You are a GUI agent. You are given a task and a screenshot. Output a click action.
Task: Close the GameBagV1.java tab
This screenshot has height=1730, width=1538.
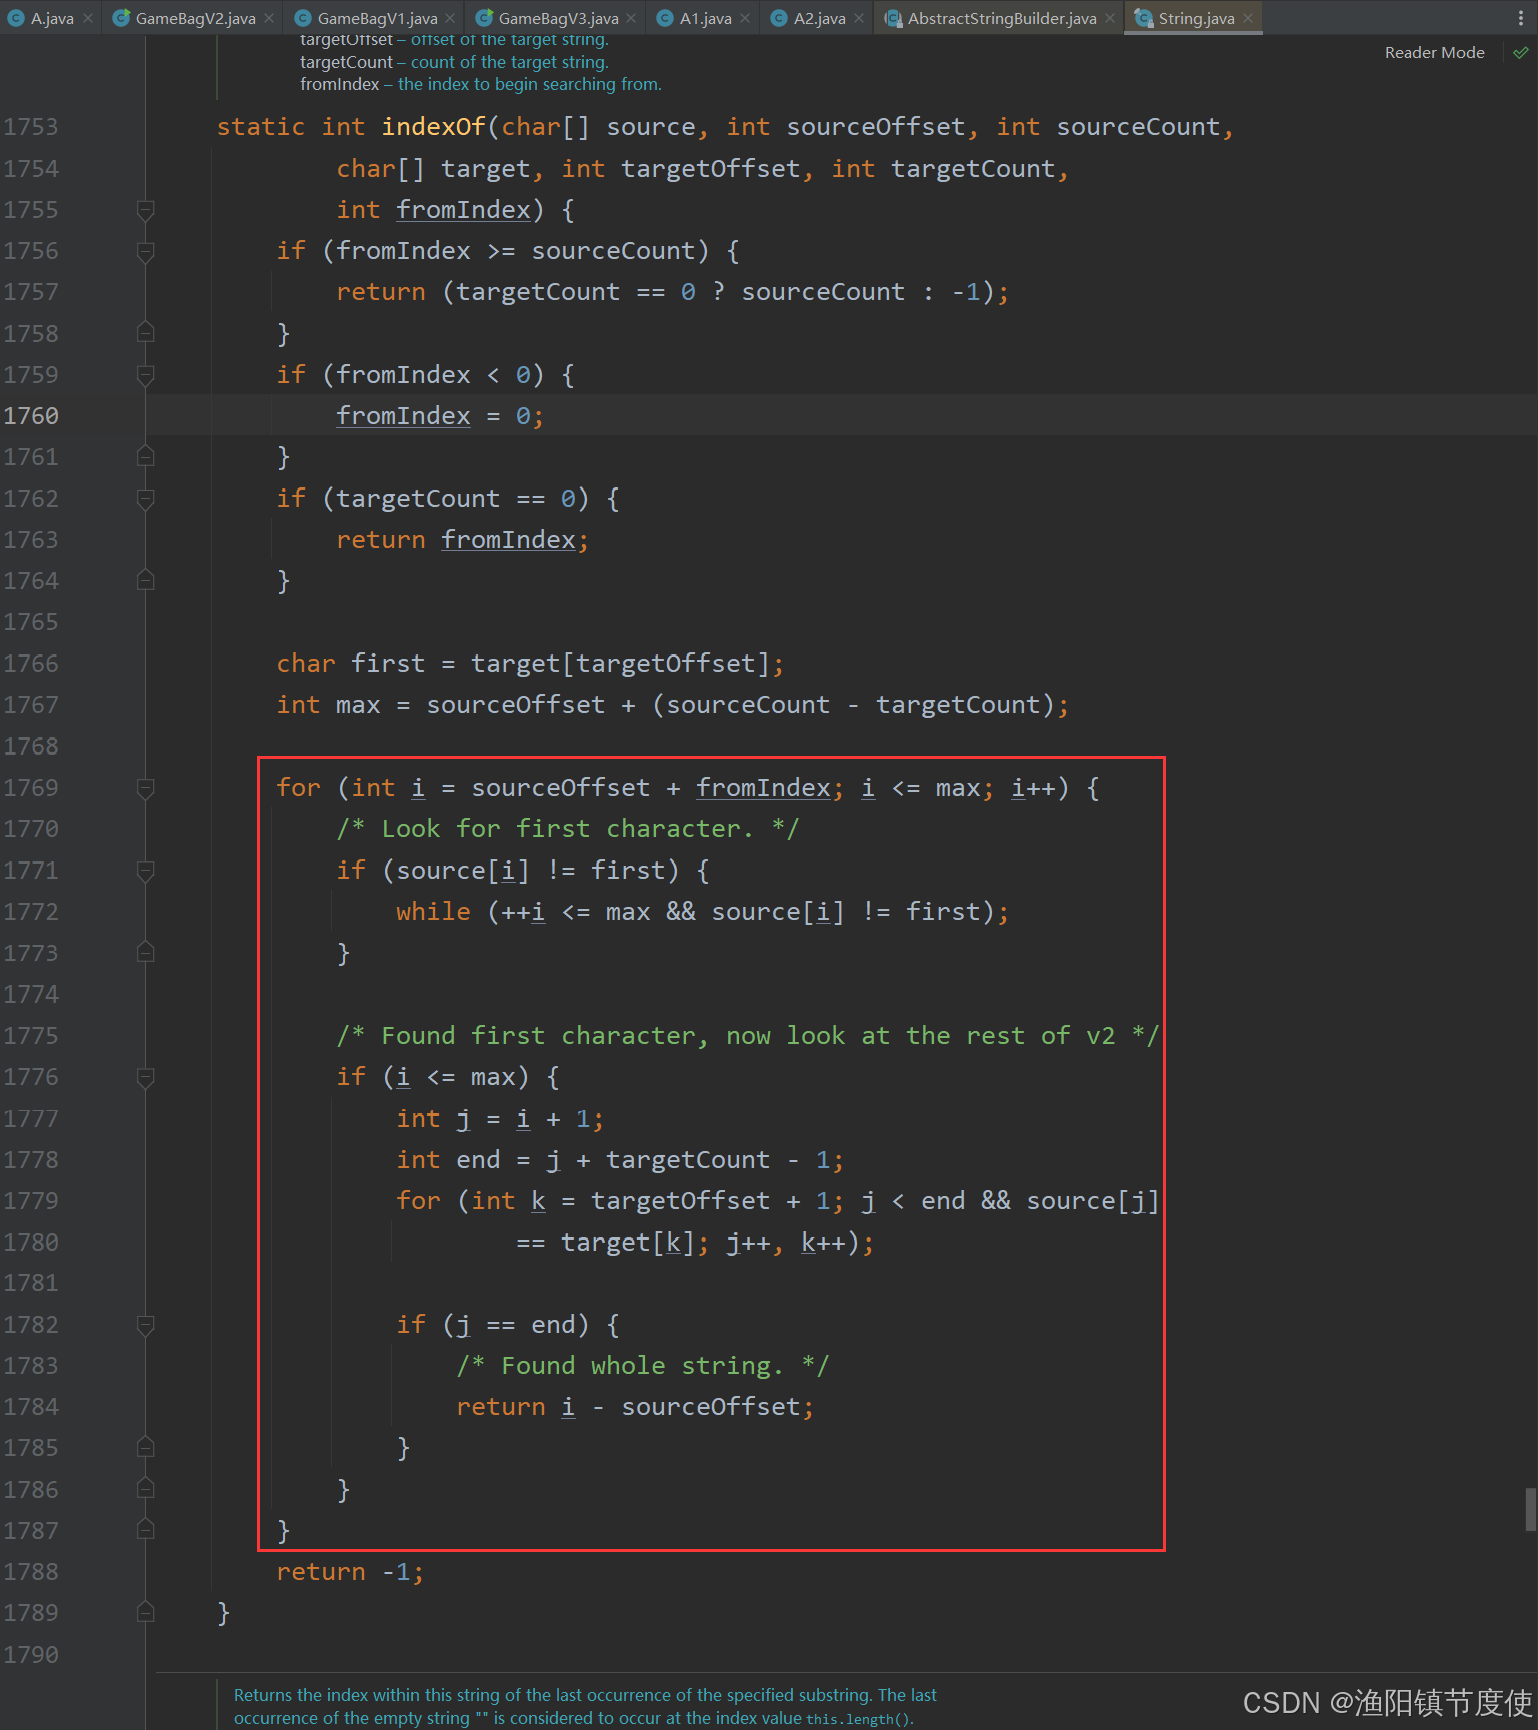(450, 18)
